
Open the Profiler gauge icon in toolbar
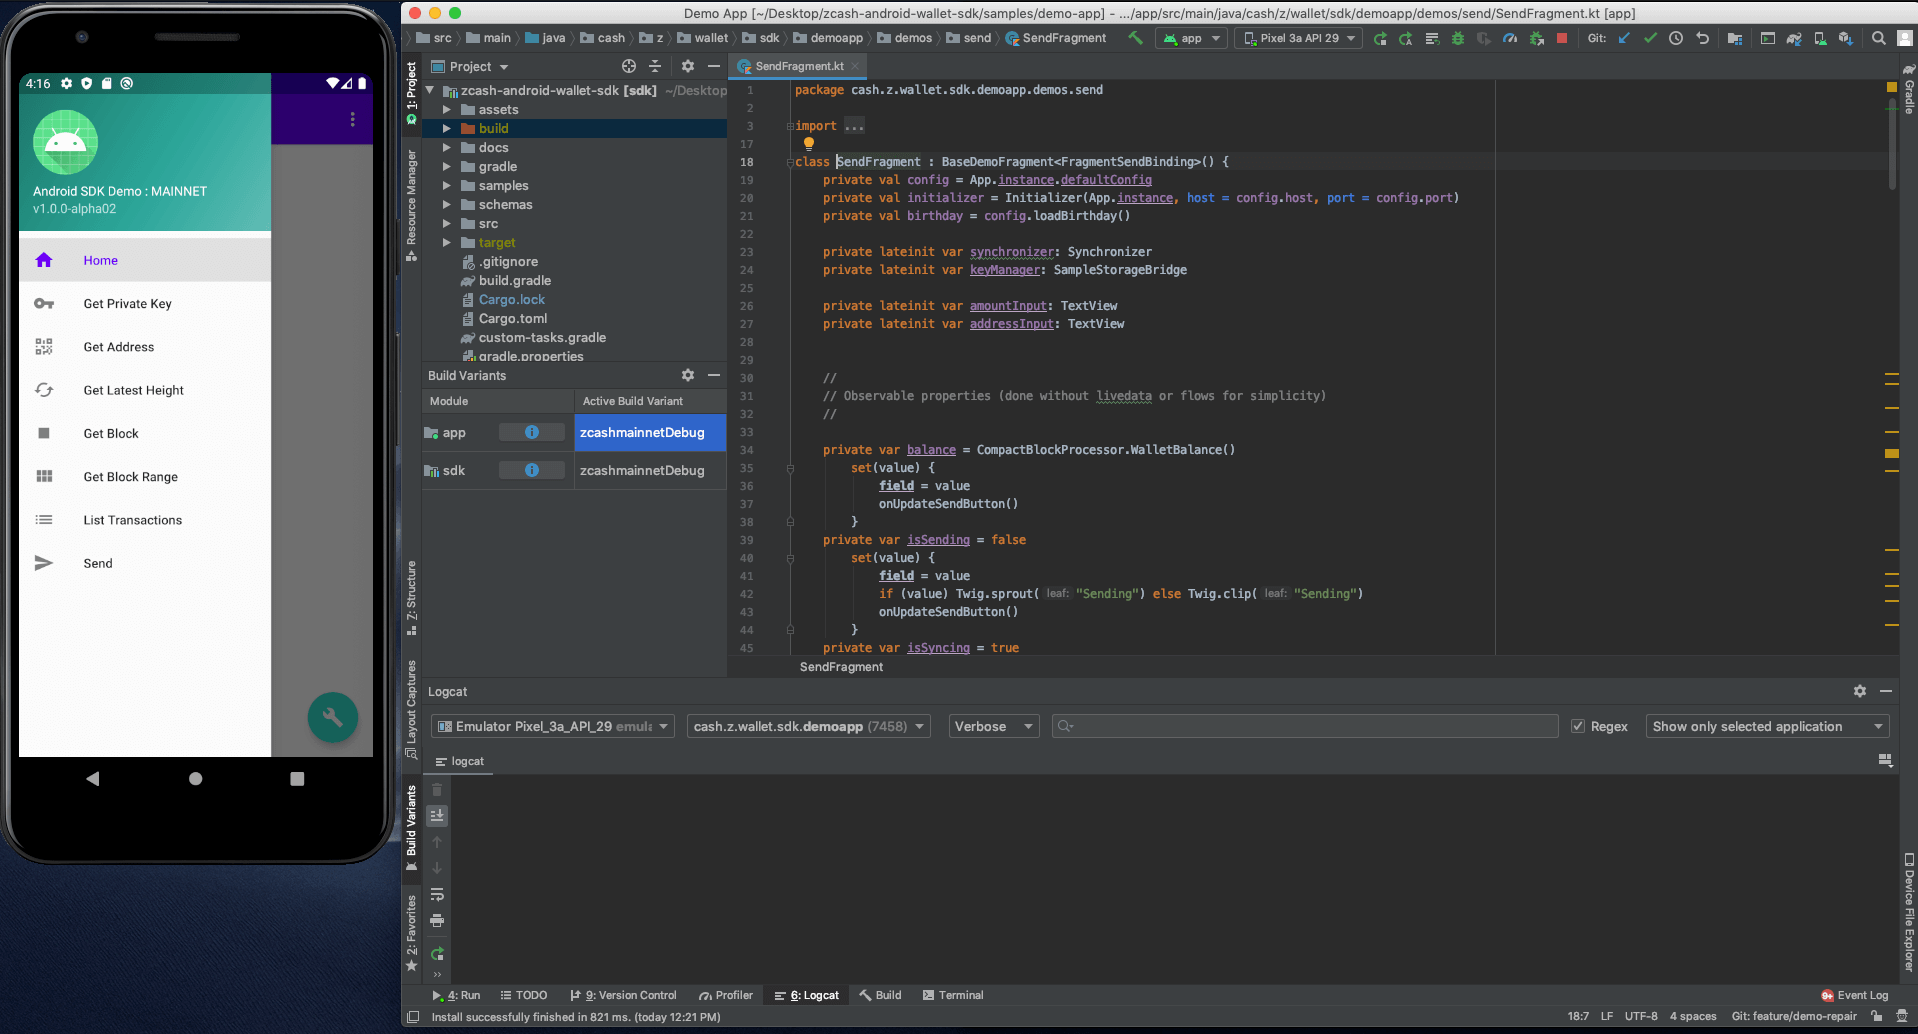(1510, 38)
